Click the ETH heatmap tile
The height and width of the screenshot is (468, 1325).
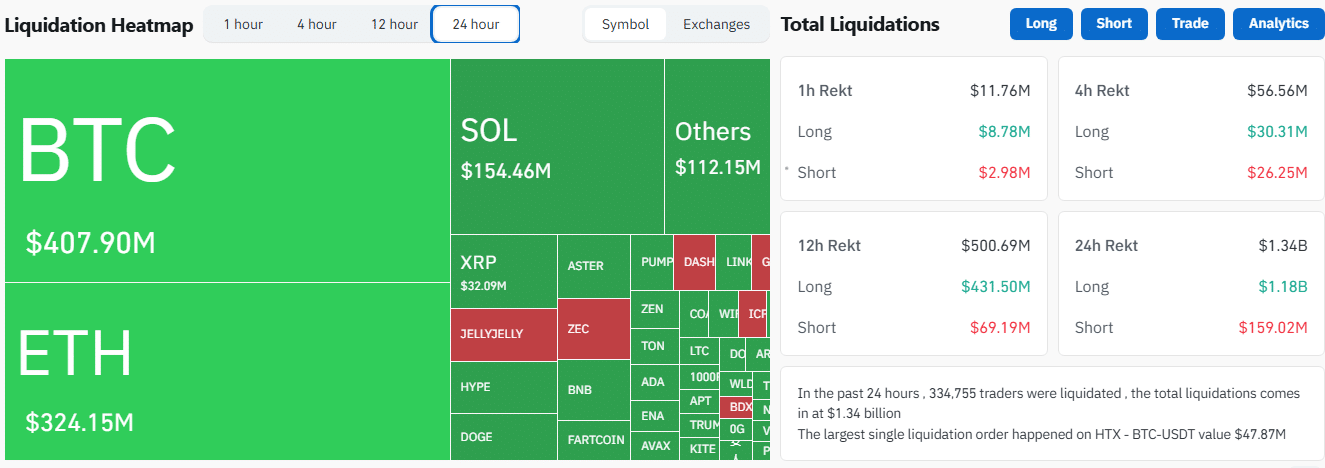tap(227, 371)
